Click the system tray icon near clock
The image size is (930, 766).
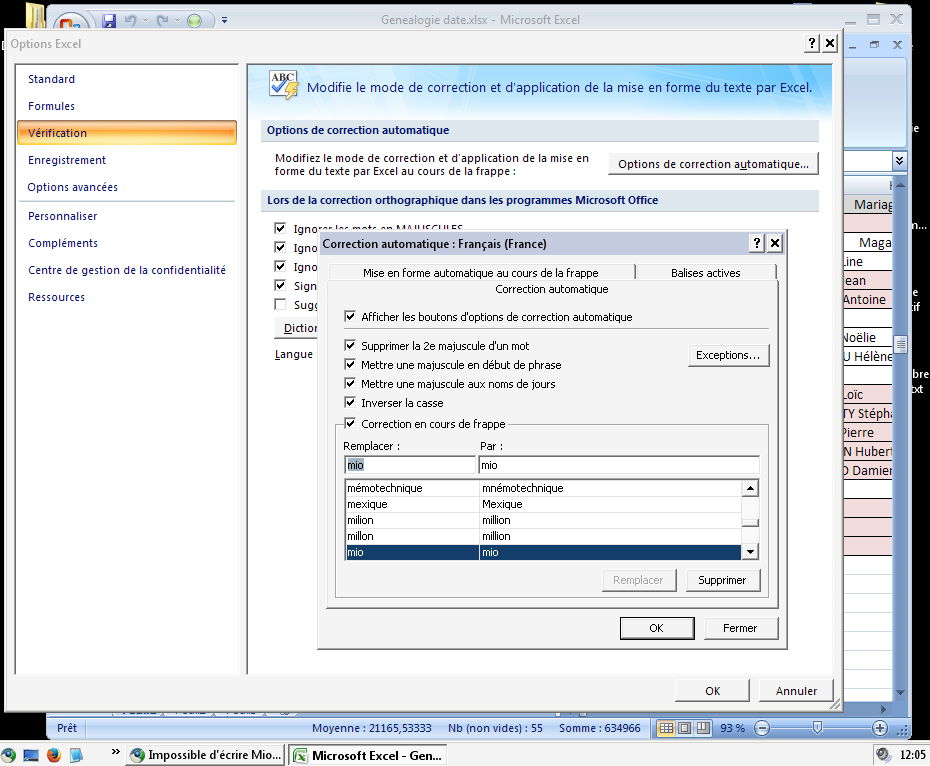(x=883, y=754)
